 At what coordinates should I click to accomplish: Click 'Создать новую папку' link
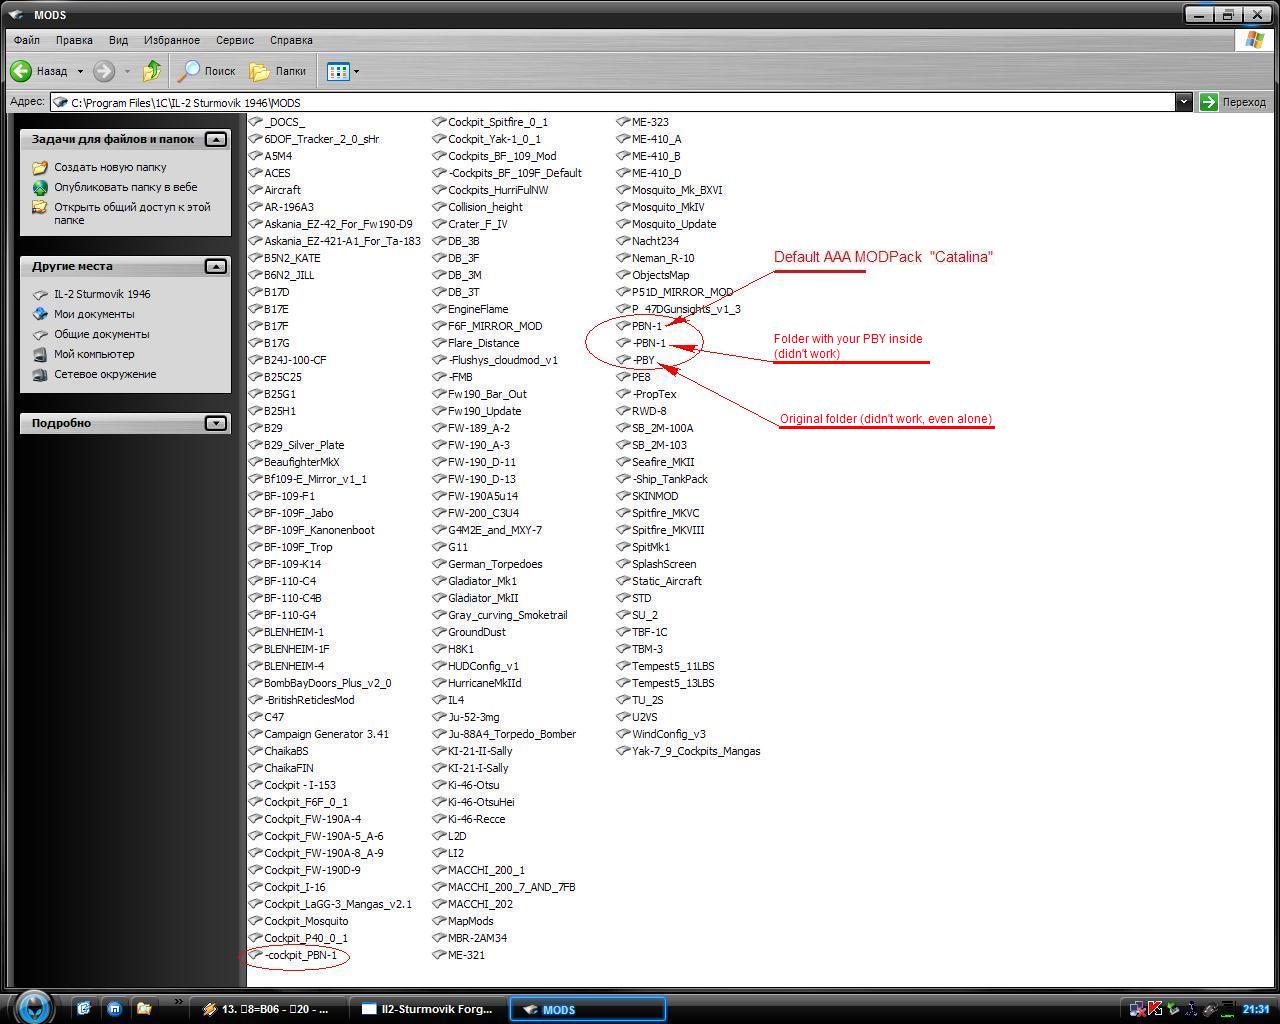(110, 167)
